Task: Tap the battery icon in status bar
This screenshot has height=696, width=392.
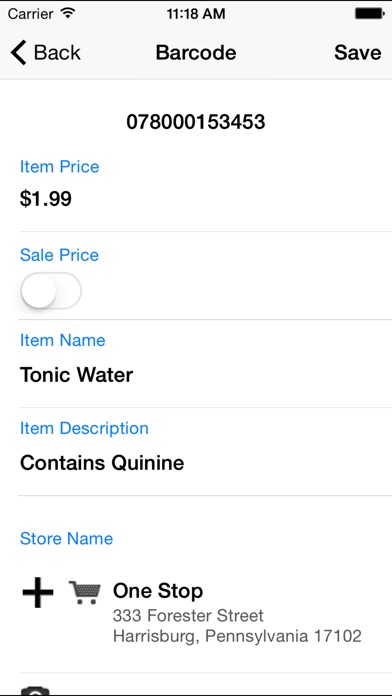Action: [x=369, y=14]
